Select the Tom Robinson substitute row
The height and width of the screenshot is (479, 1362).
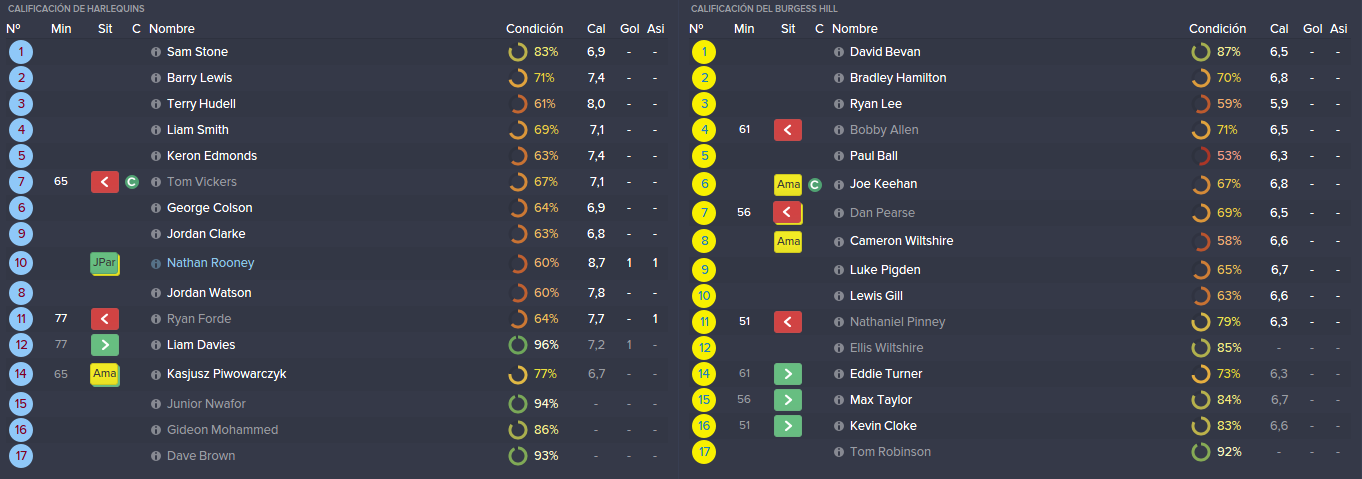(1021, 452)
